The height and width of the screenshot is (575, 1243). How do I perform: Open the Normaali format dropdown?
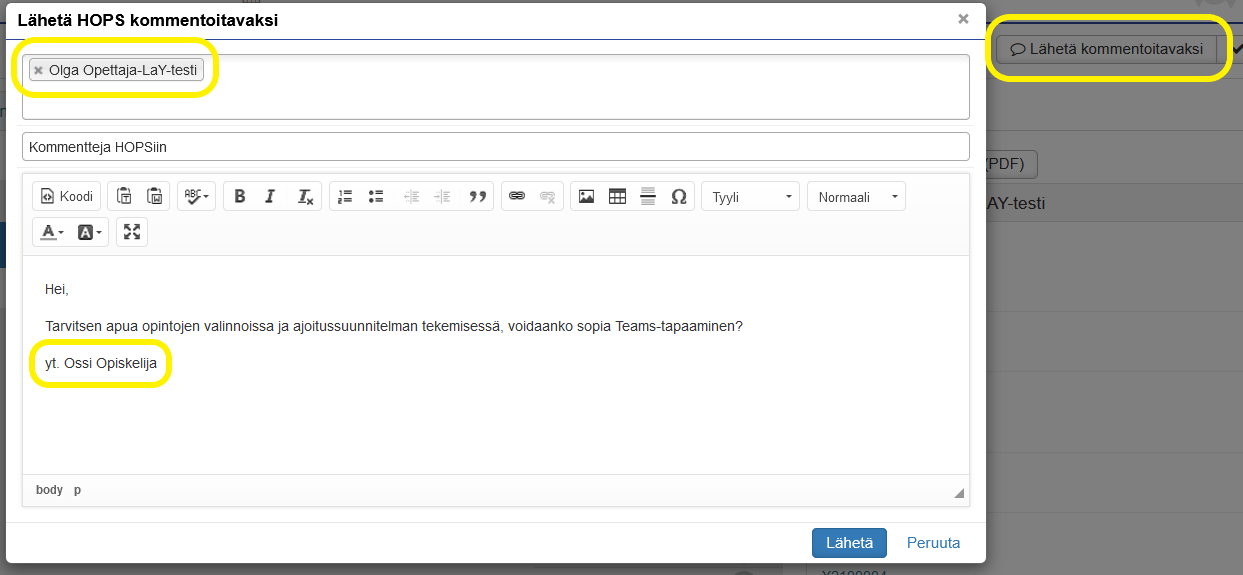[856, 196]
